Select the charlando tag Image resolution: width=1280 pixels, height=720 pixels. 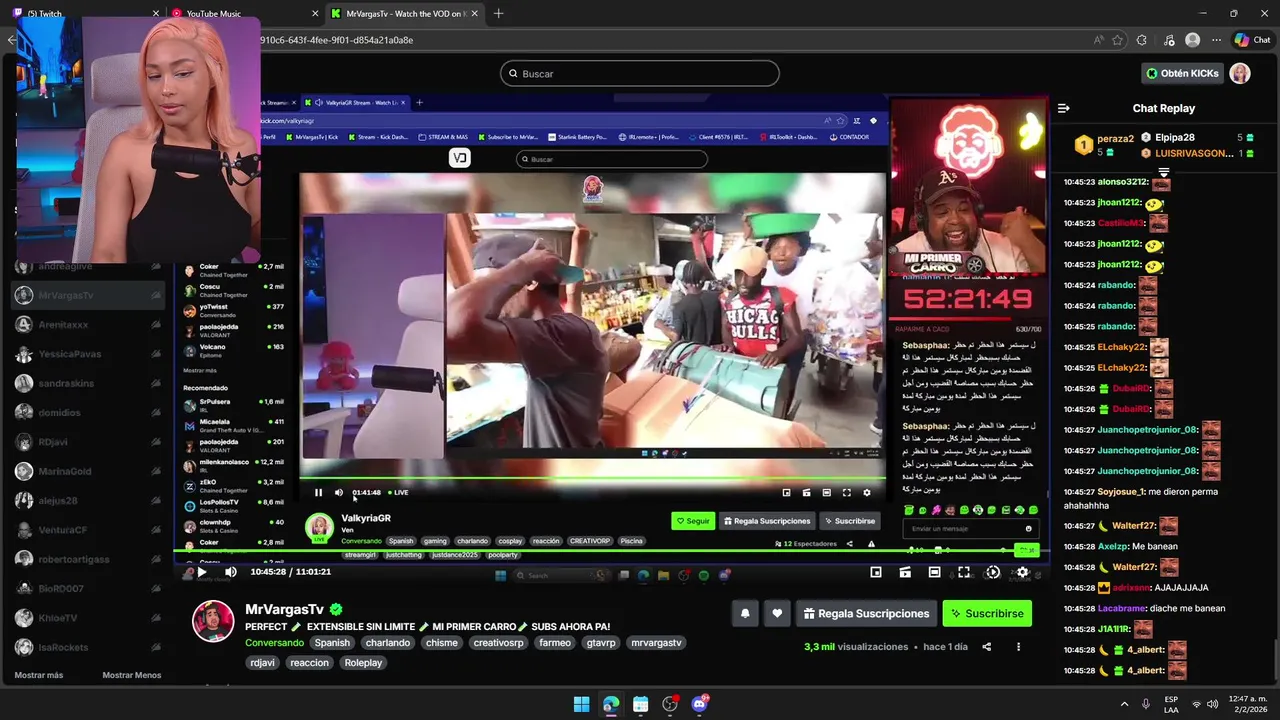click(388, 643)
